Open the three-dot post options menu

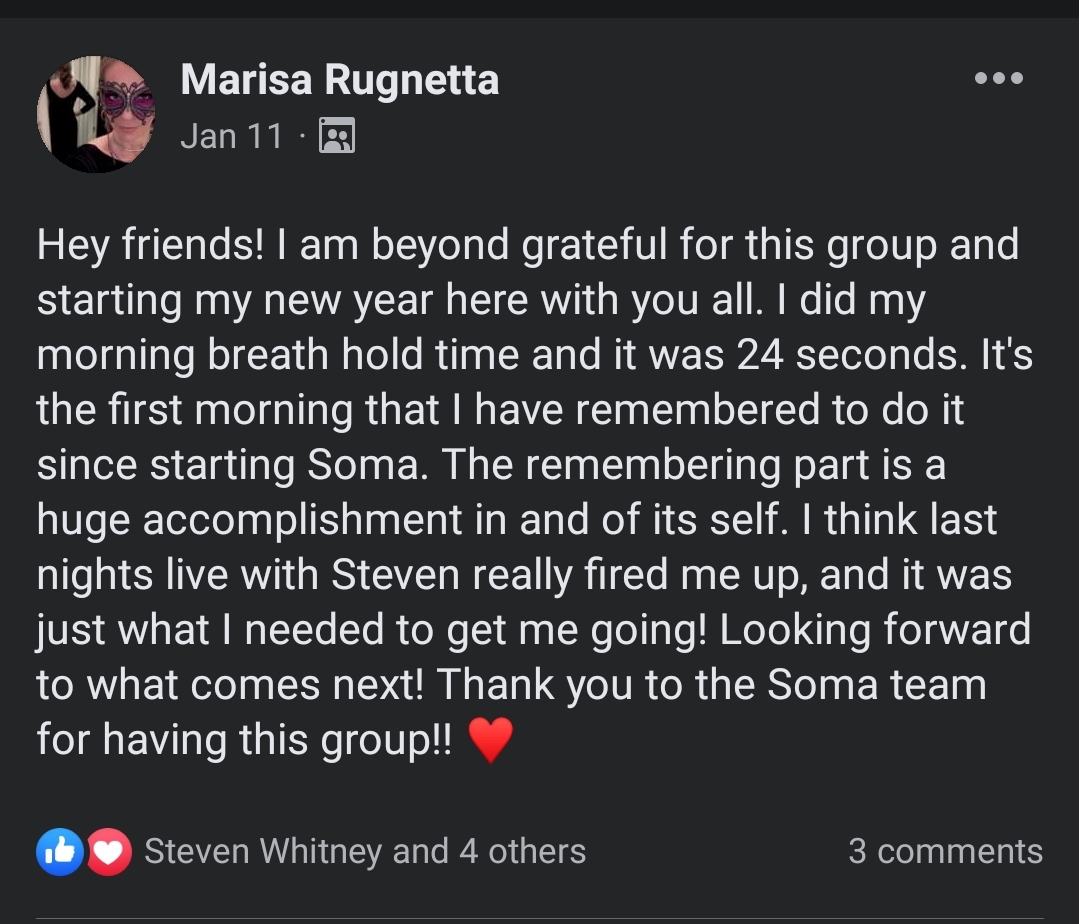tap(998, 78)
